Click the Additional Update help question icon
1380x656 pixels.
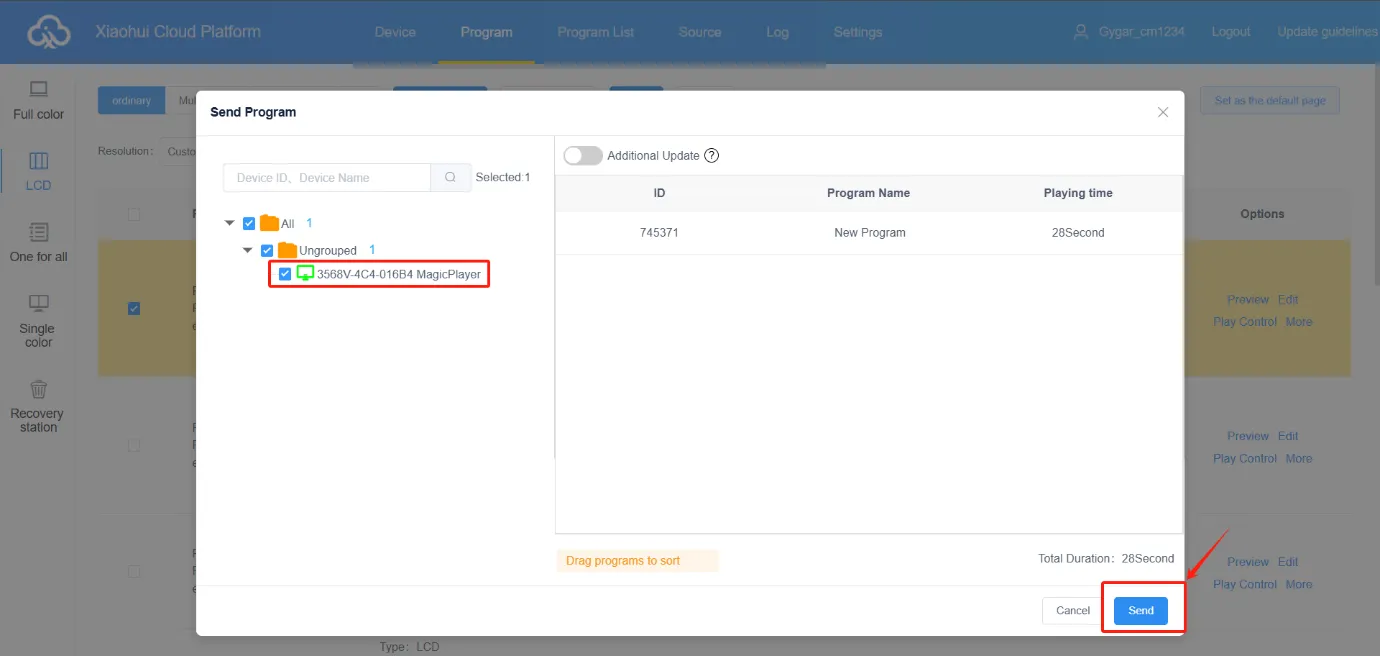point(712,155)
